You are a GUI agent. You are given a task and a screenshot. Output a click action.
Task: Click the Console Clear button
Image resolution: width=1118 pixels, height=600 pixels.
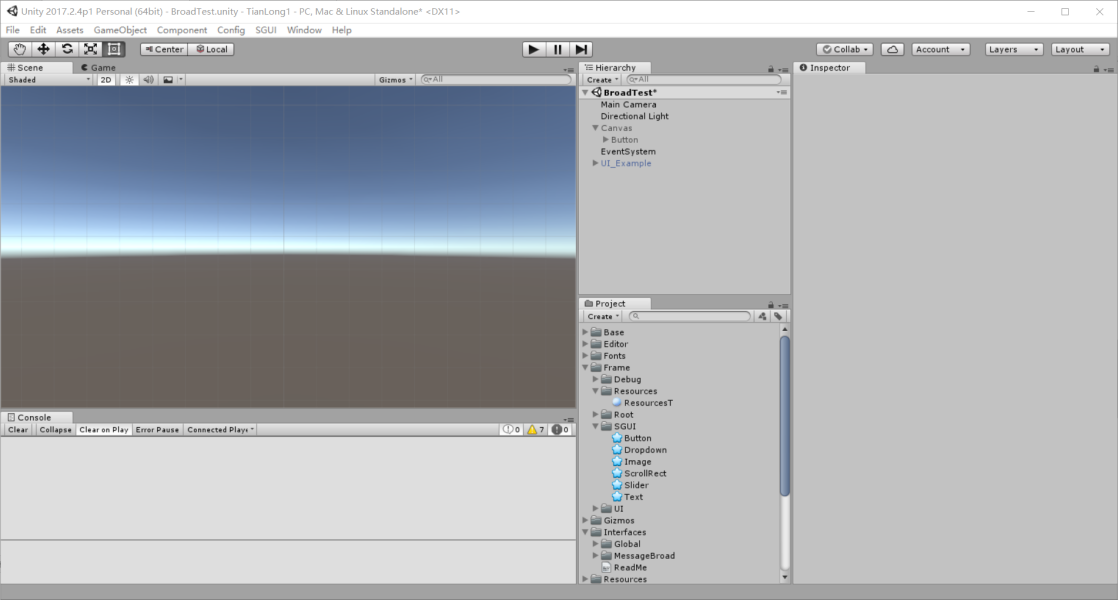[18, 430]
